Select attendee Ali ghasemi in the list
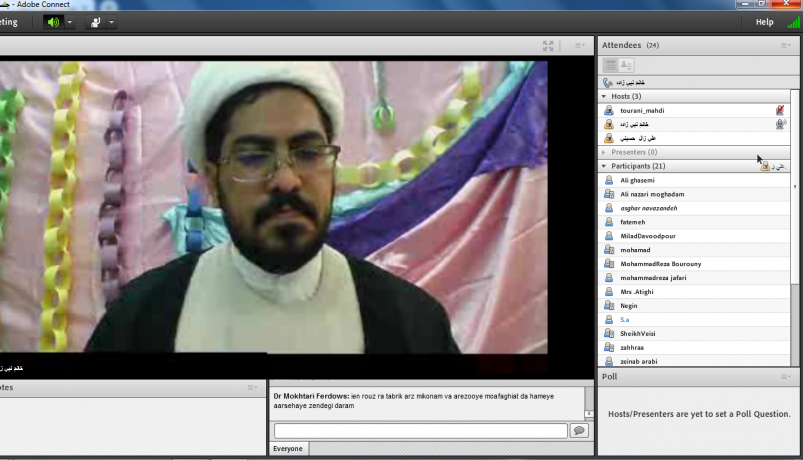 (x=637, y=180)
